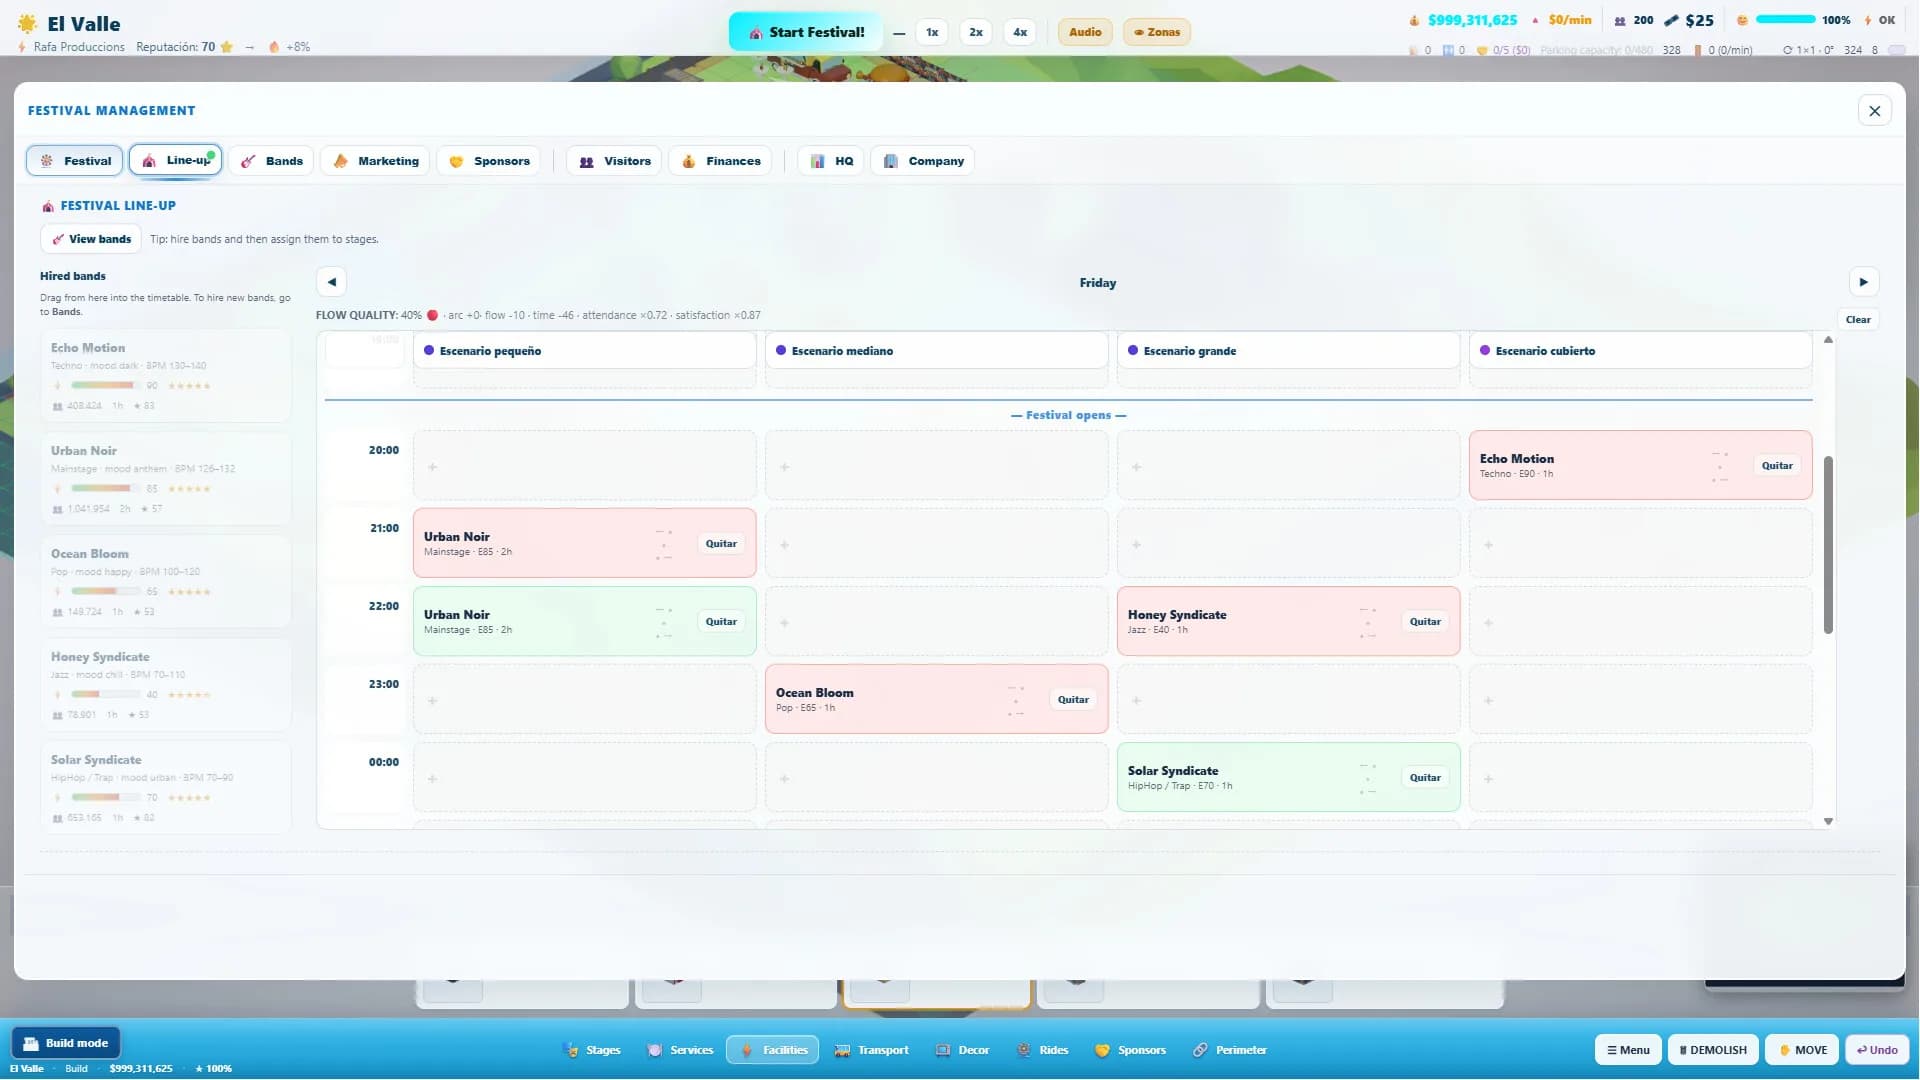Remove Echo Motion from Escenario cubierto
This screenshot has width=1920, height=1080.
(x=1777, y=466)
